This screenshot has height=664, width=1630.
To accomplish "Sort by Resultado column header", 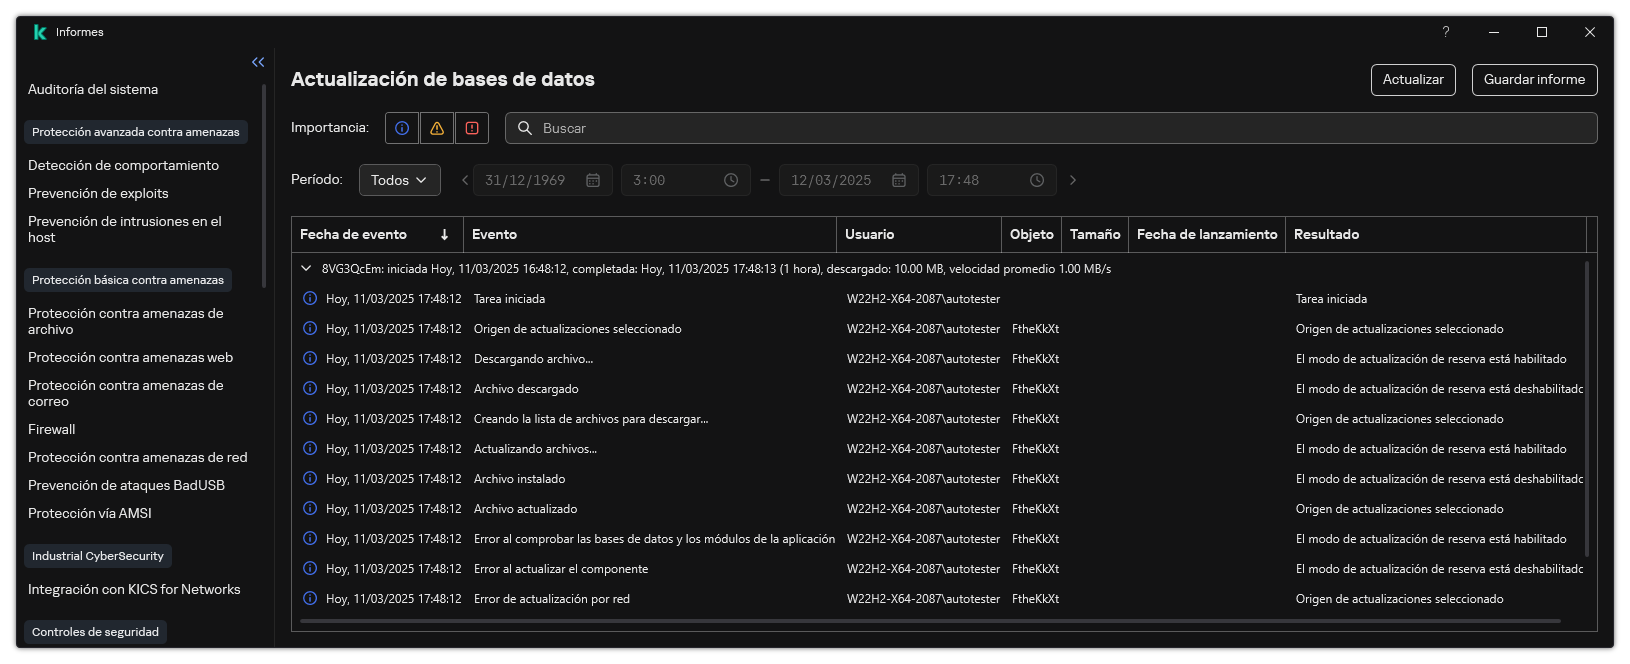I will pyautogui.click(x=1436, y=234).
